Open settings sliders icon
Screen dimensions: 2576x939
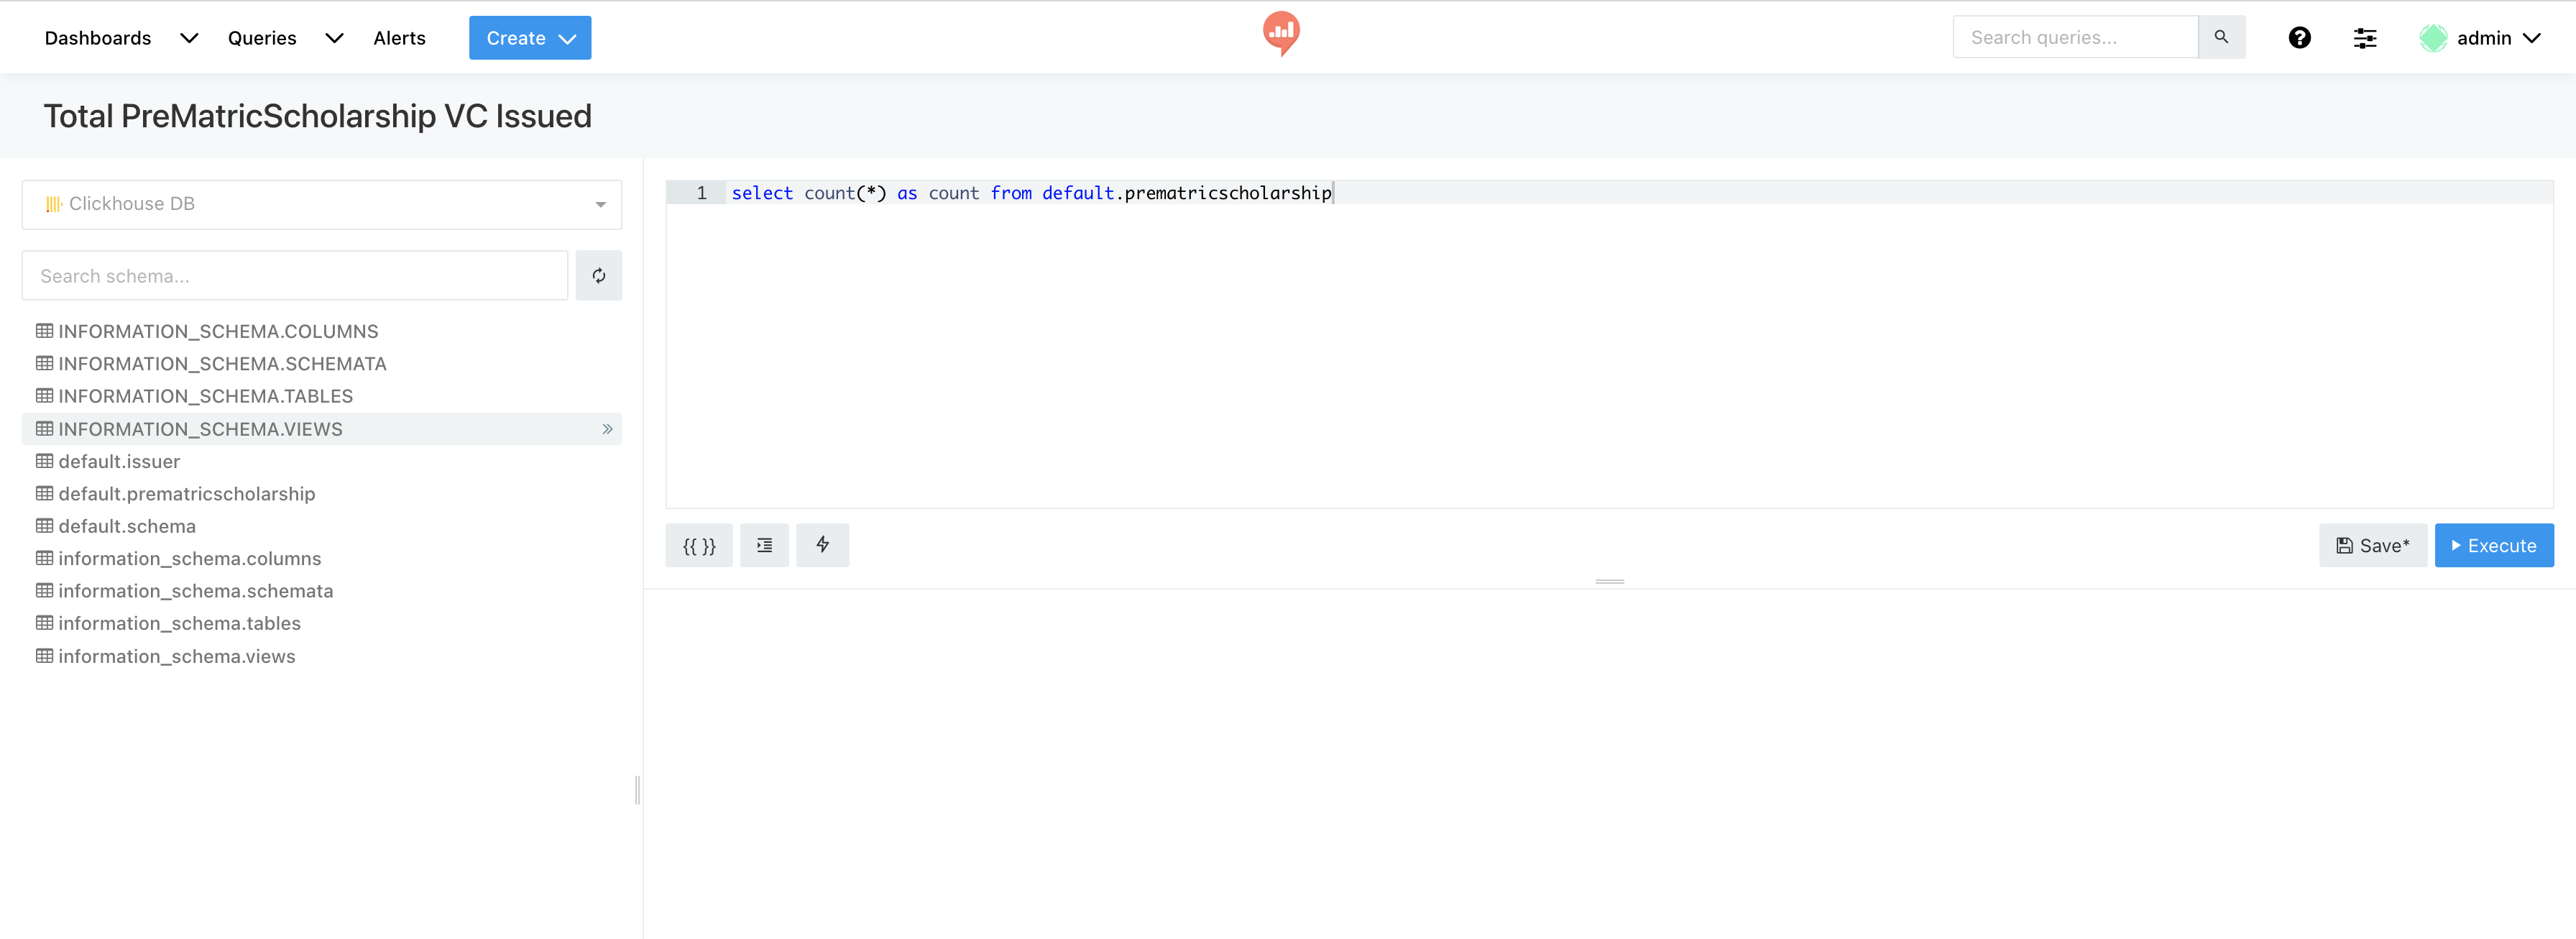coord(2364,38)
